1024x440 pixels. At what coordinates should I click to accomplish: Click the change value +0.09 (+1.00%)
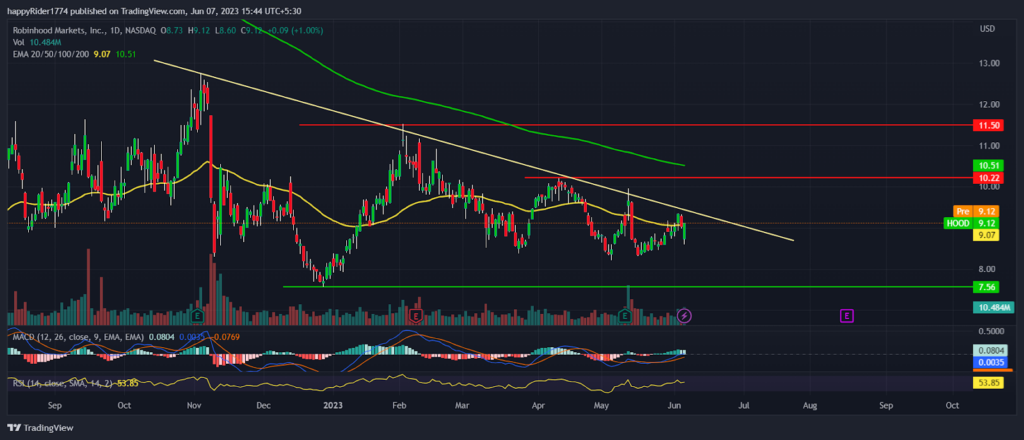293,30
